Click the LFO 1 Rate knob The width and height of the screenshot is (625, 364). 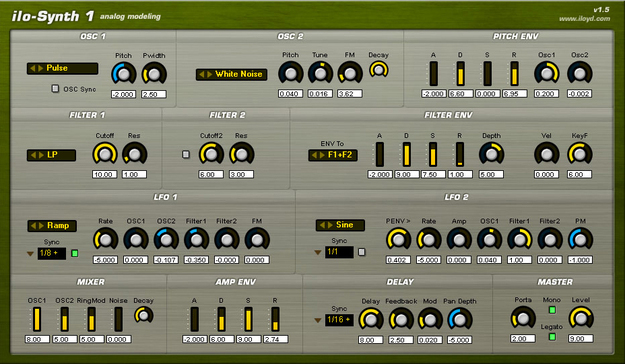(x=106, y=239)
